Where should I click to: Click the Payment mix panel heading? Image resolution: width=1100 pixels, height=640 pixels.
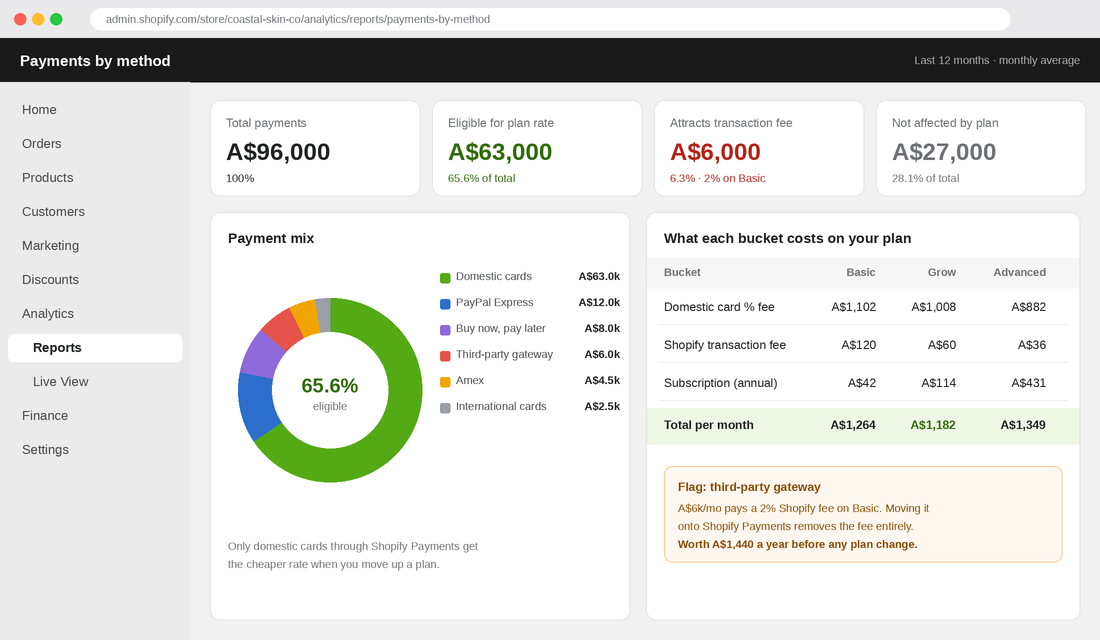pyautogui.click(x=271, y=239)
